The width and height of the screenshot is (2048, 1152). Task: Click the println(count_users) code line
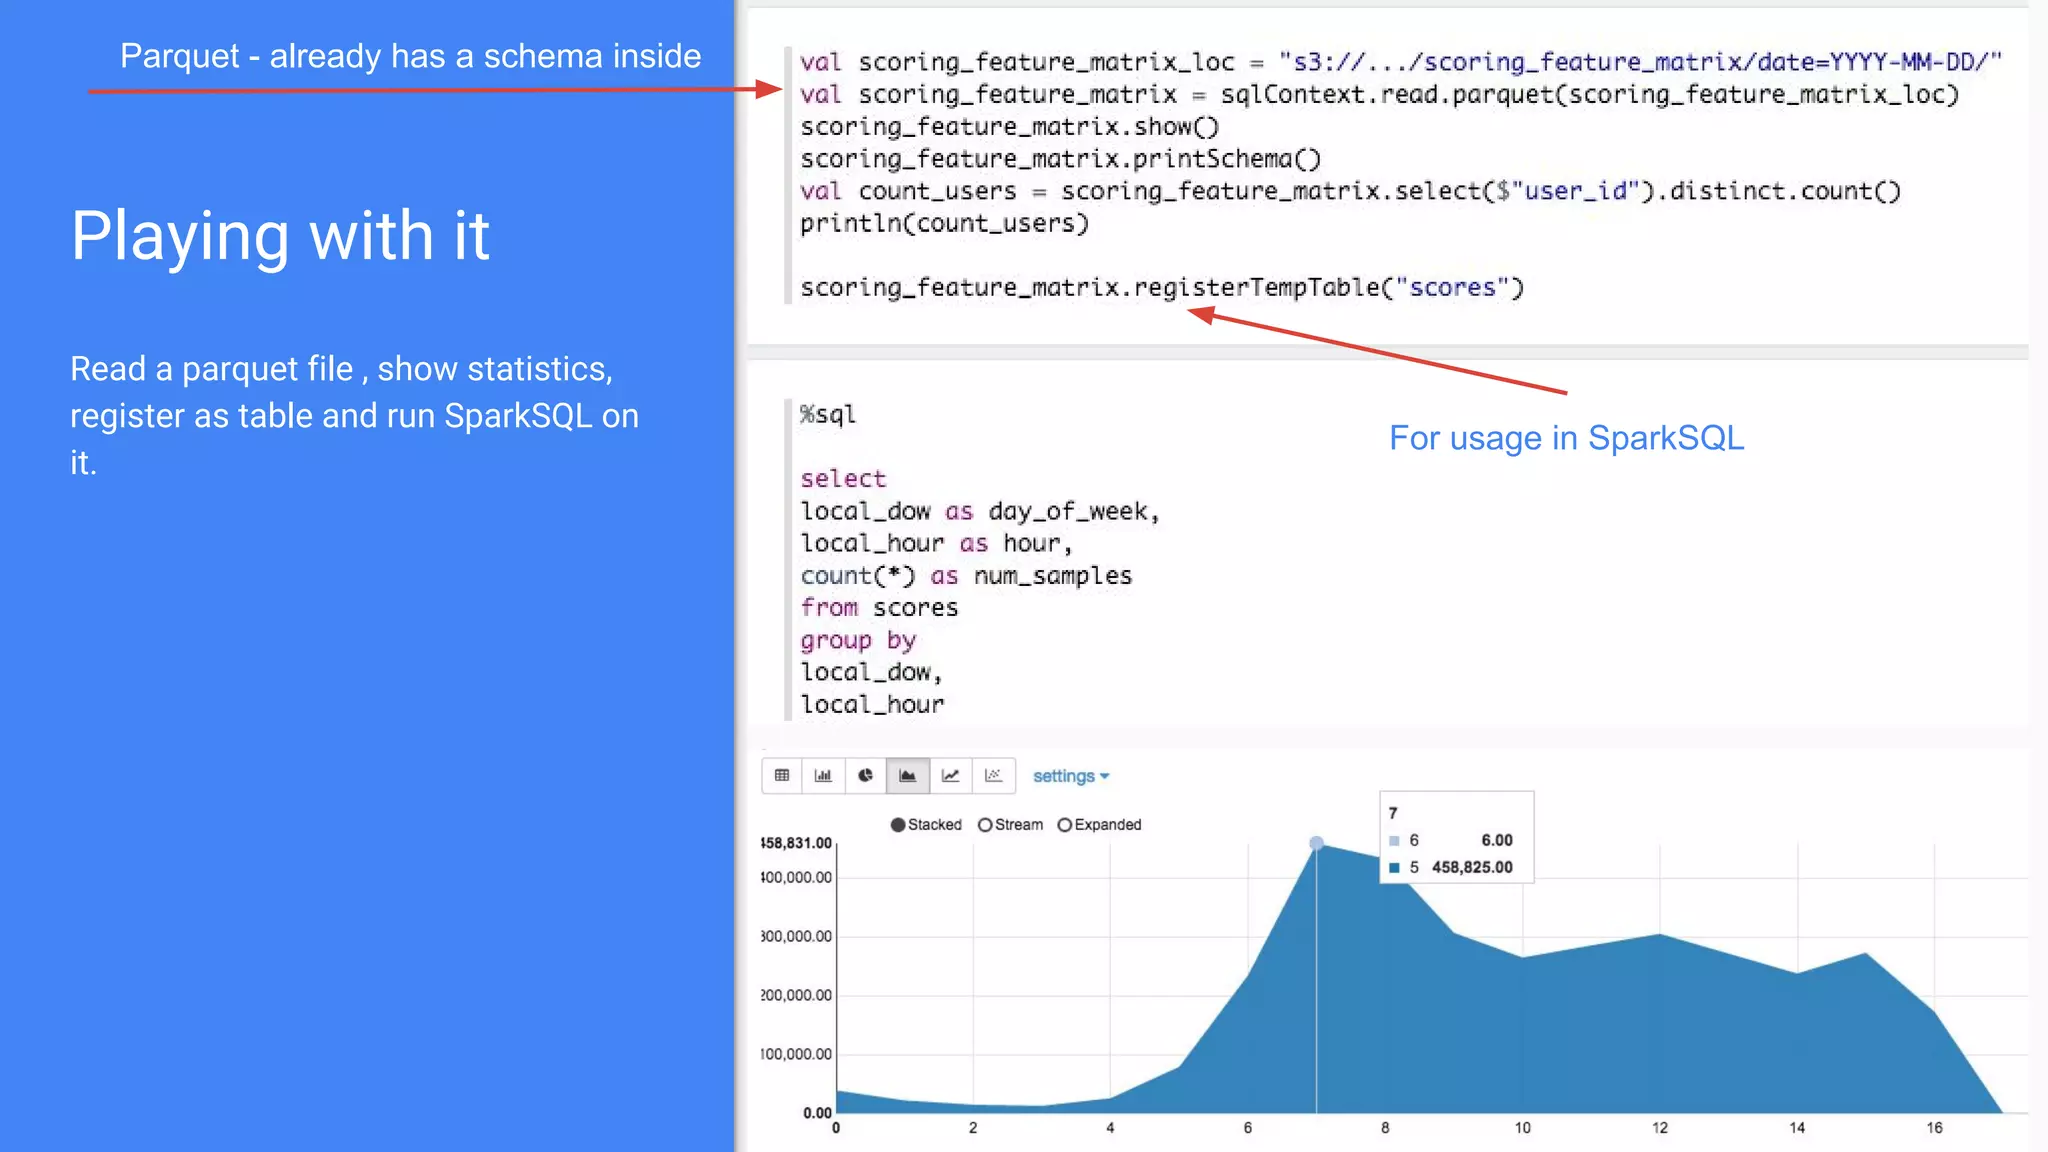[943, 224]
